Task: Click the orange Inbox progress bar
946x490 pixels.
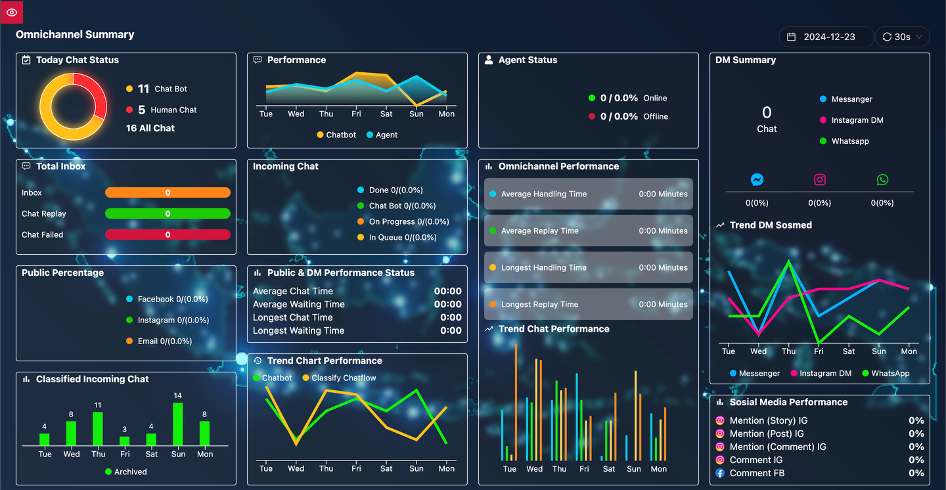Action: pos(168,192)
